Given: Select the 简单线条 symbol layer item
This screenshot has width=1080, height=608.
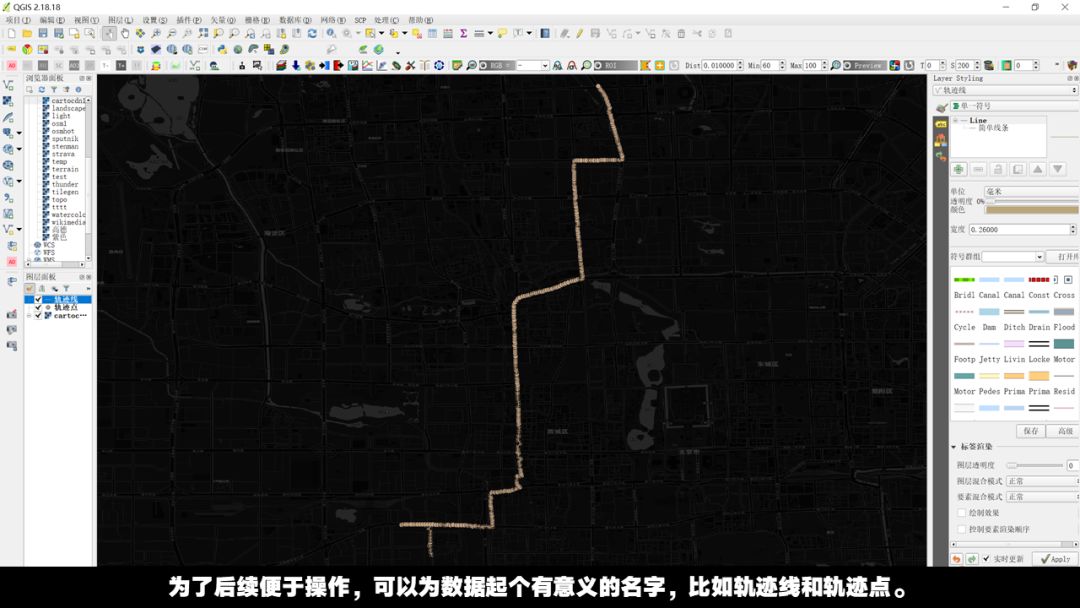Looking at the screenshot, I should (x=993, y=128).
